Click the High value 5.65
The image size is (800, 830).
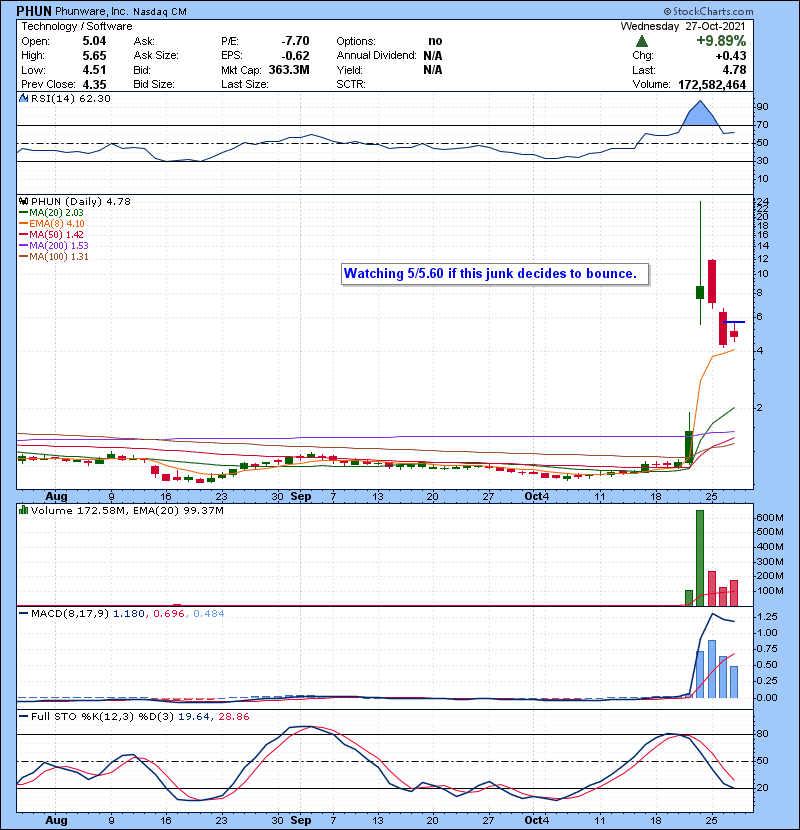[x=94, y=56]
